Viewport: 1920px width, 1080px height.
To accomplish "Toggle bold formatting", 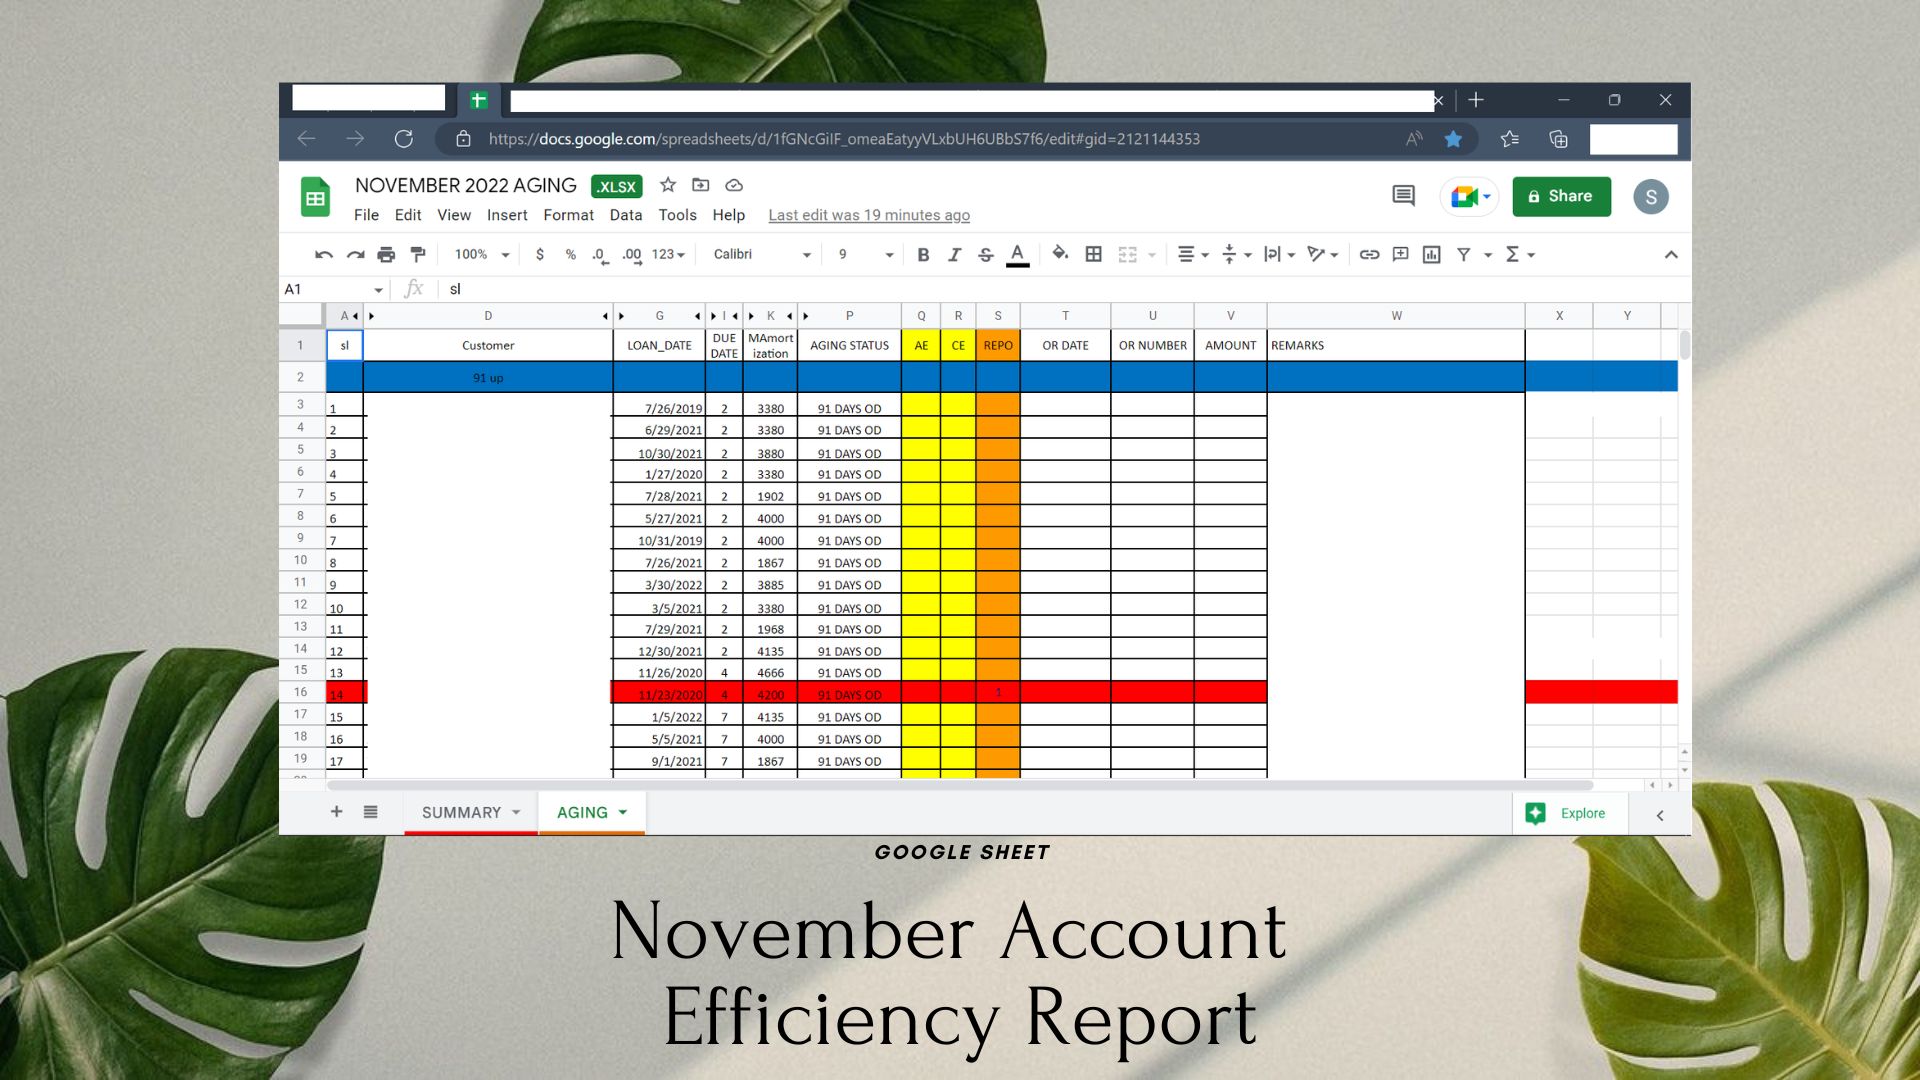I will click(923, 255).
